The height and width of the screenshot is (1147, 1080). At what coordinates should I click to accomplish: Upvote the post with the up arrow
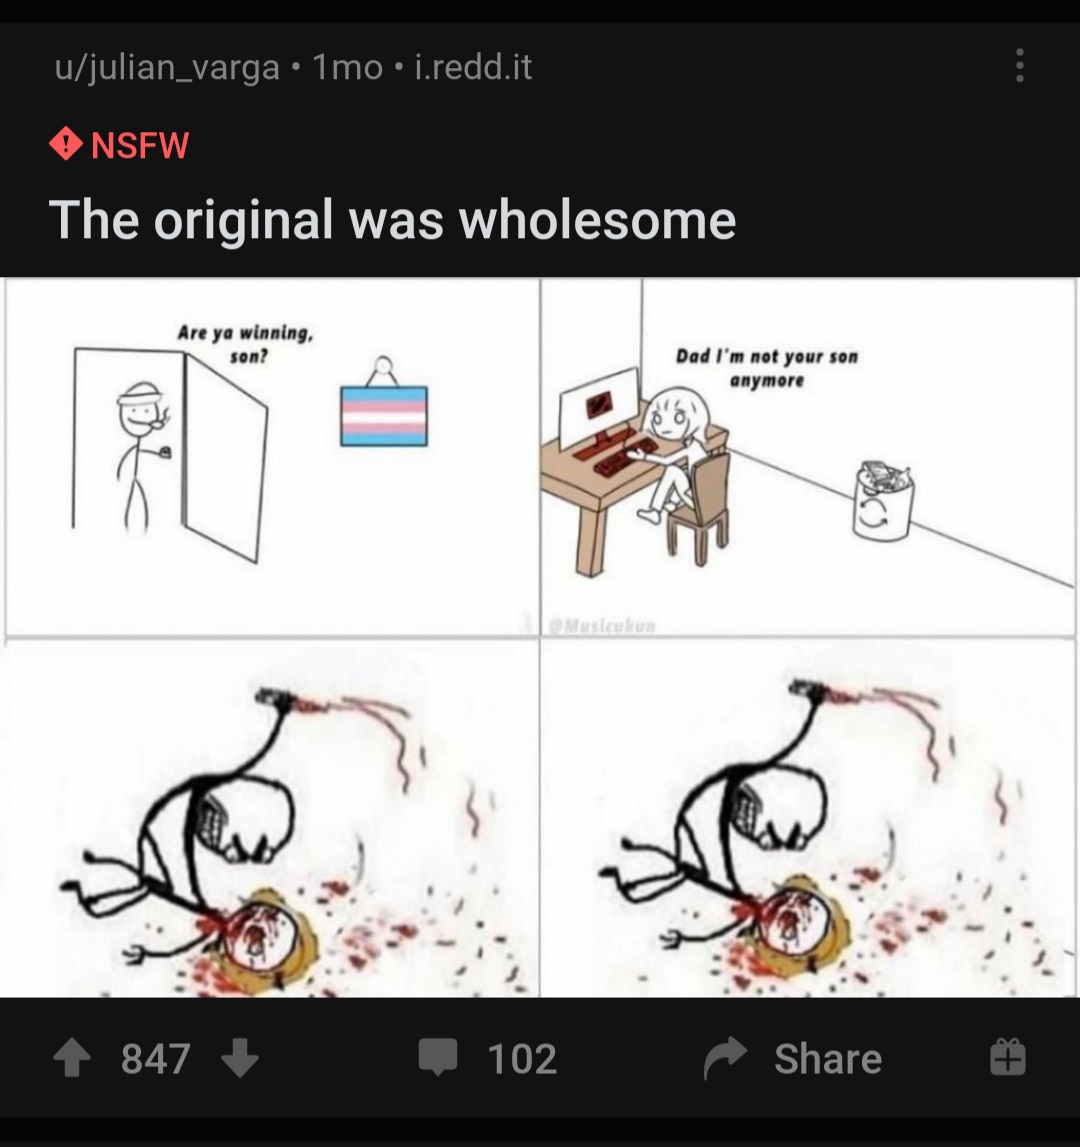(72, 1058)
